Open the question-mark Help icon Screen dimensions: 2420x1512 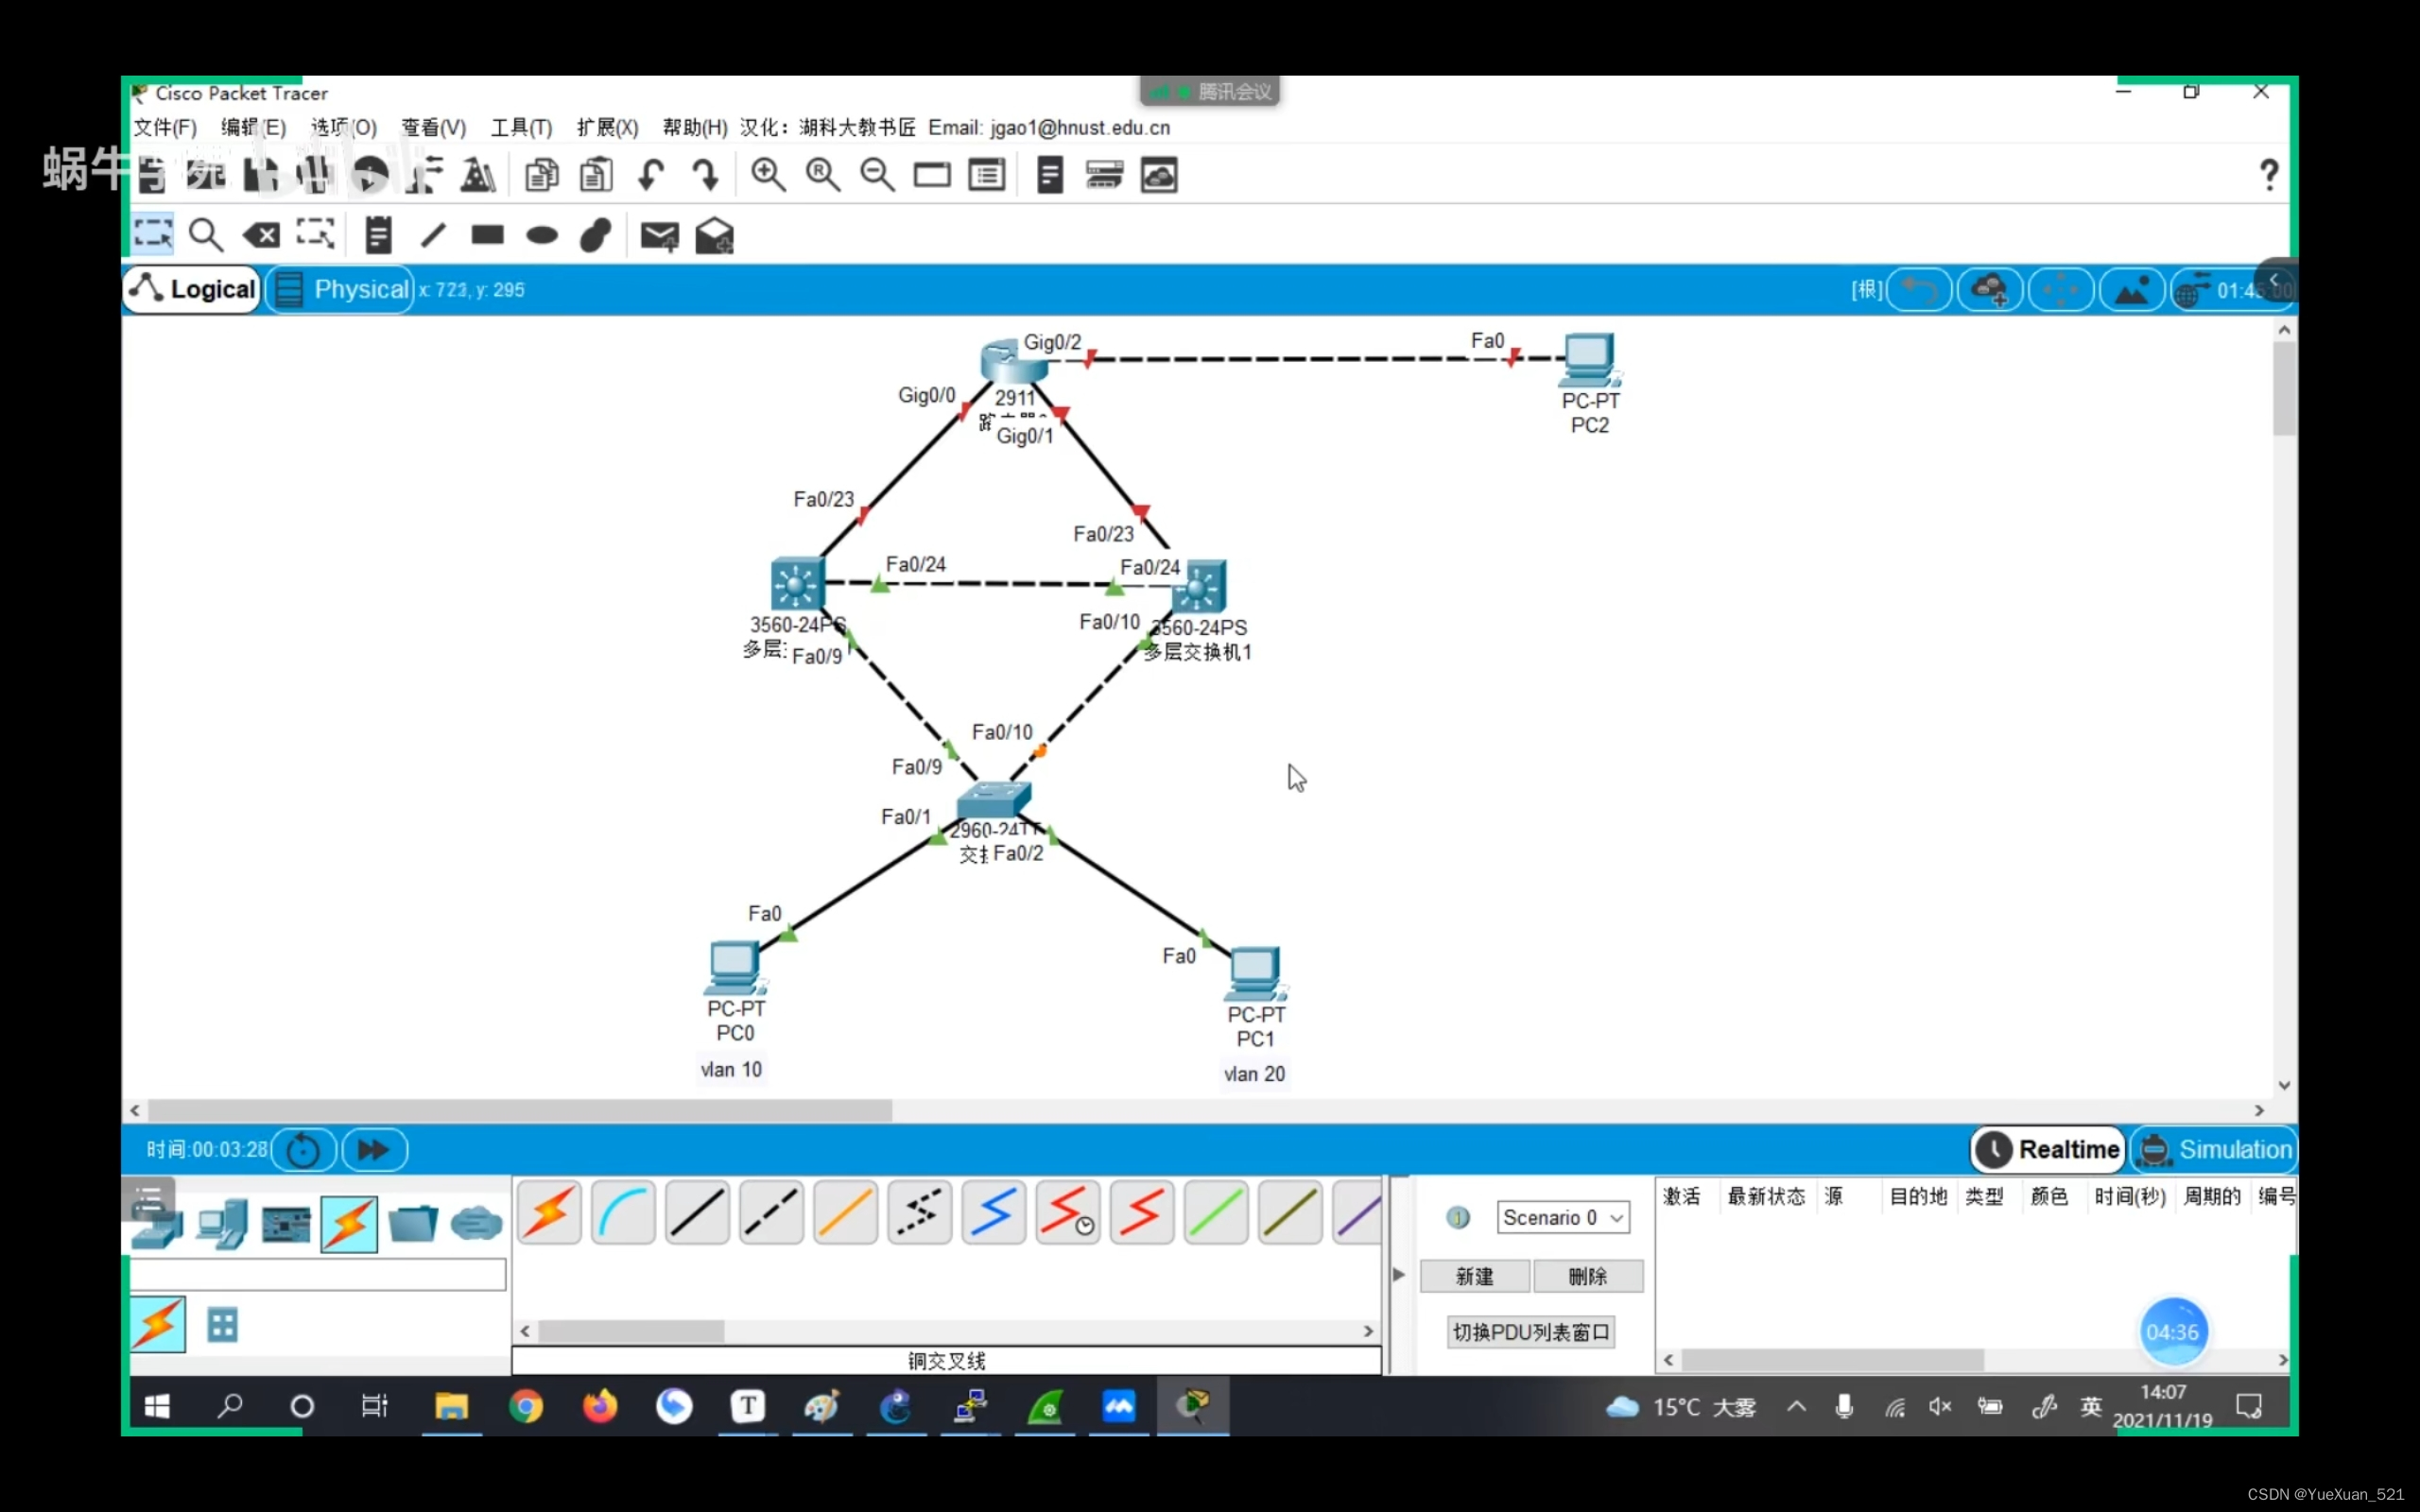(2269, 175)
